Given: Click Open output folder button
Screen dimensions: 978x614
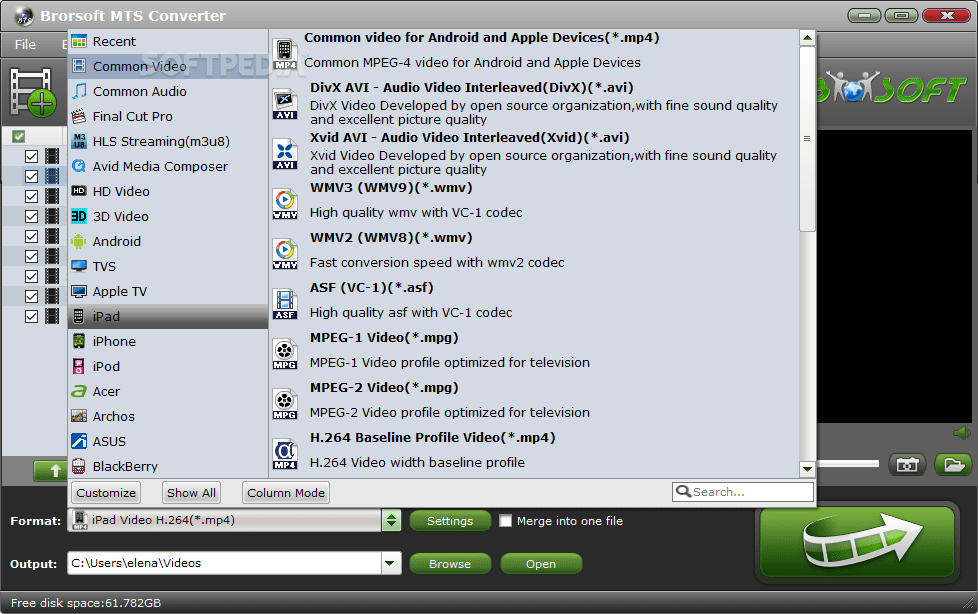Looking at the screenshot, I should coord(541,563).
